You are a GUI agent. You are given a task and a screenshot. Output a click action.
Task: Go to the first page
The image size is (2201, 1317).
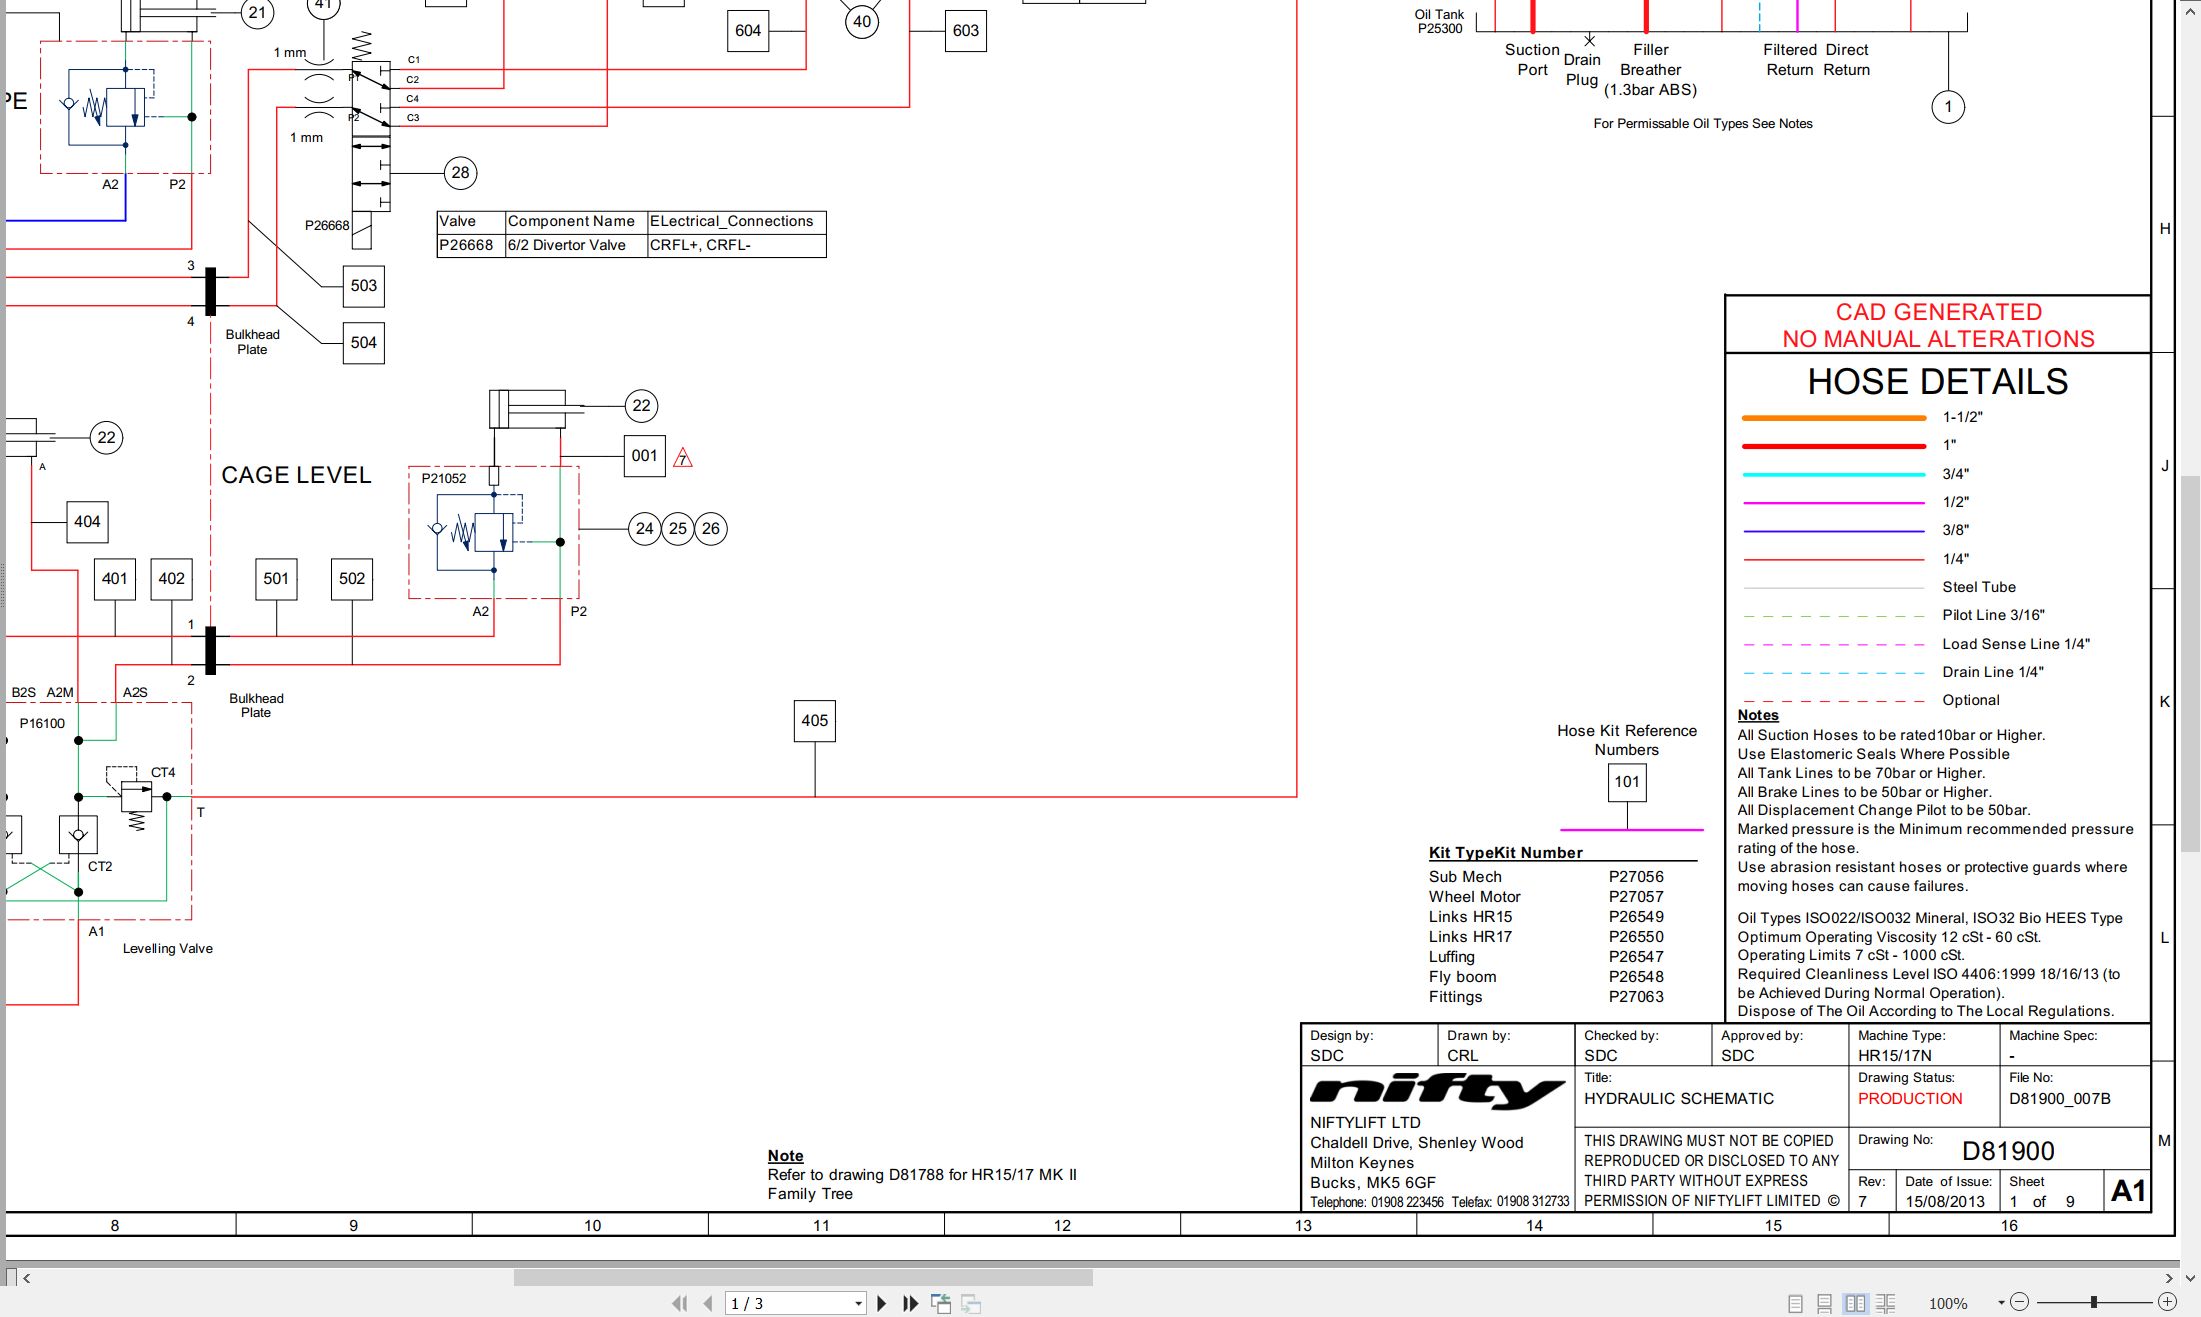(680, 1303)
